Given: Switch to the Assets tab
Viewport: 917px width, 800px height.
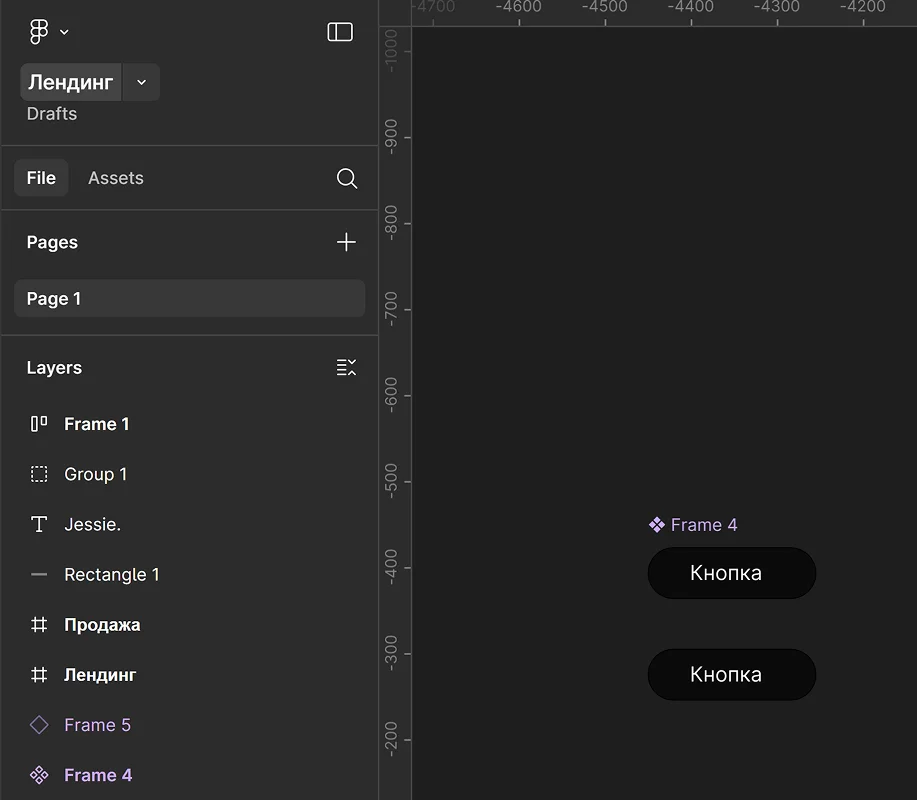Looking at the screenshot, I should click(116, 178).
